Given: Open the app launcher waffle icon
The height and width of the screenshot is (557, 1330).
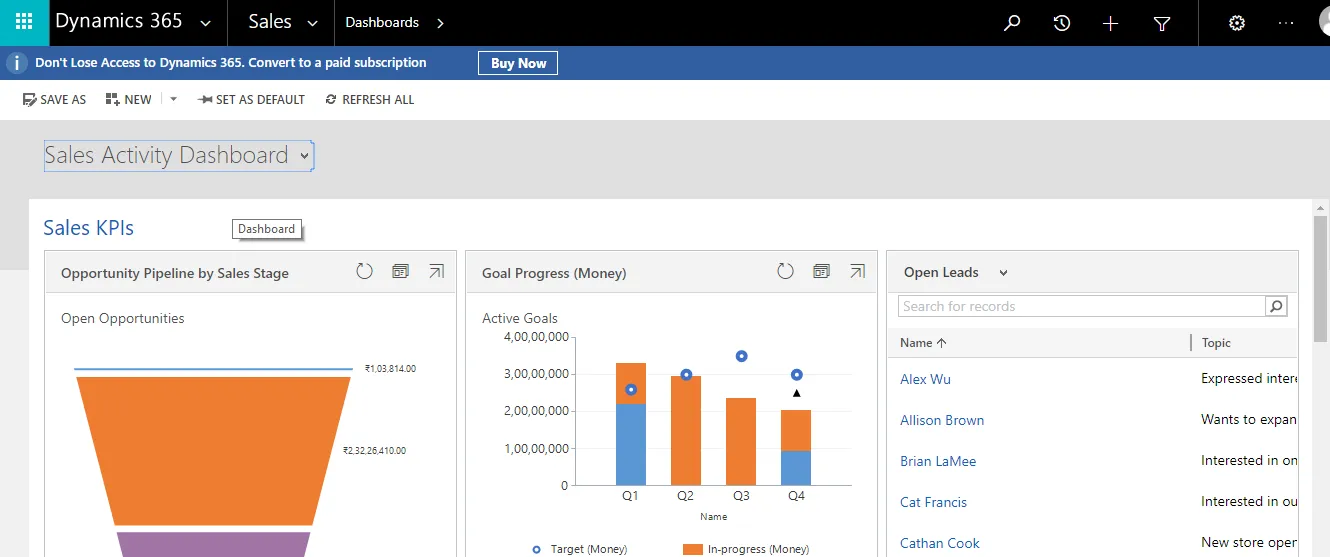Looking at the screenshot, I should pos(24,22).
